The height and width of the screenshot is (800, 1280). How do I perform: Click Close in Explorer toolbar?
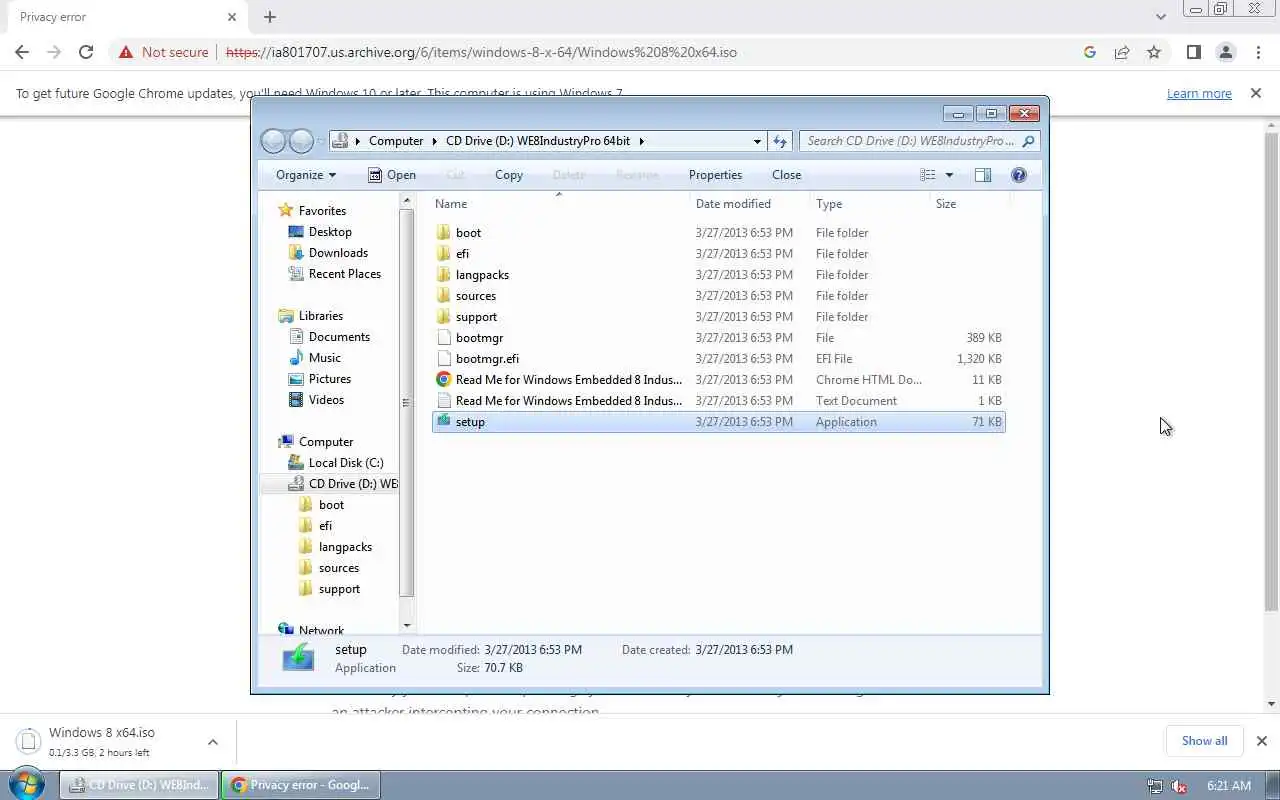(x=786, y=175)
